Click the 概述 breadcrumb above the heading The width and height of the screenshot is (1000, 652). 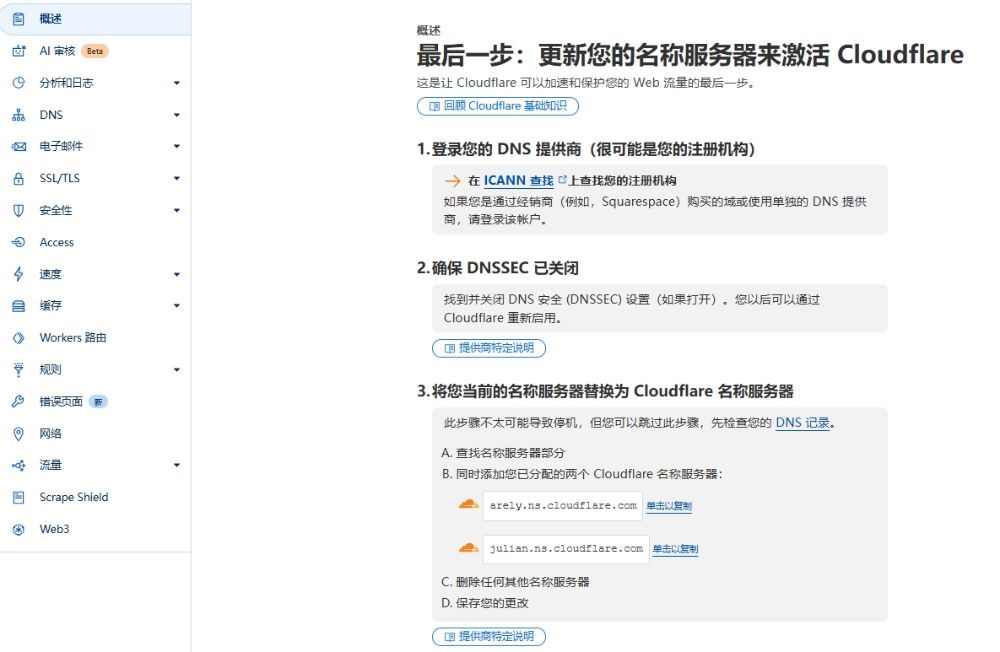tap(428, 30)
